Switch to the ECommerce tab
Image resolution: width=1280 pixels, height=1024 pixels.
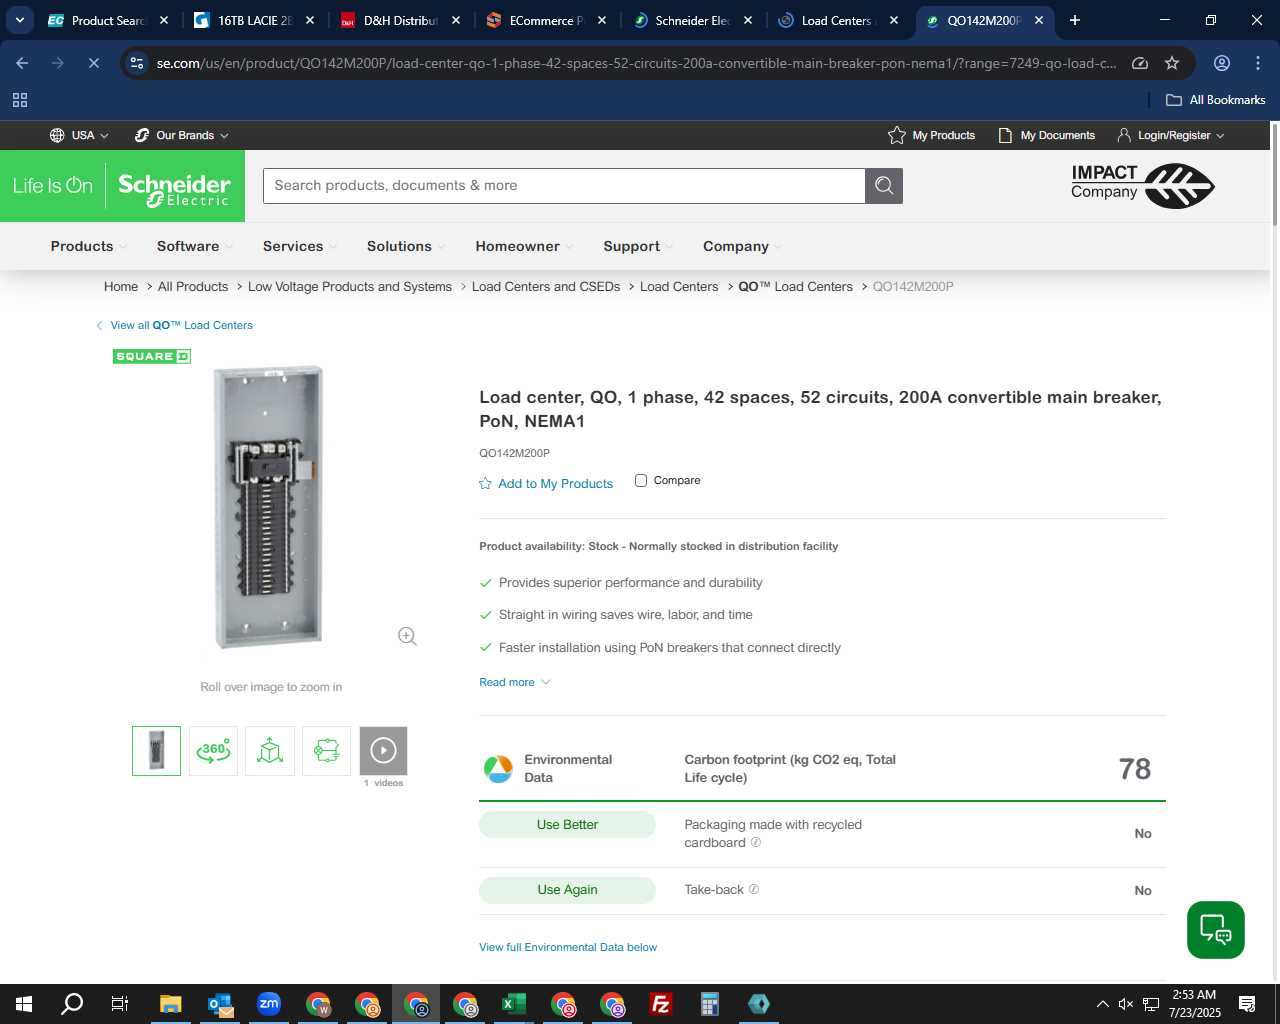[x=546, y=20]
